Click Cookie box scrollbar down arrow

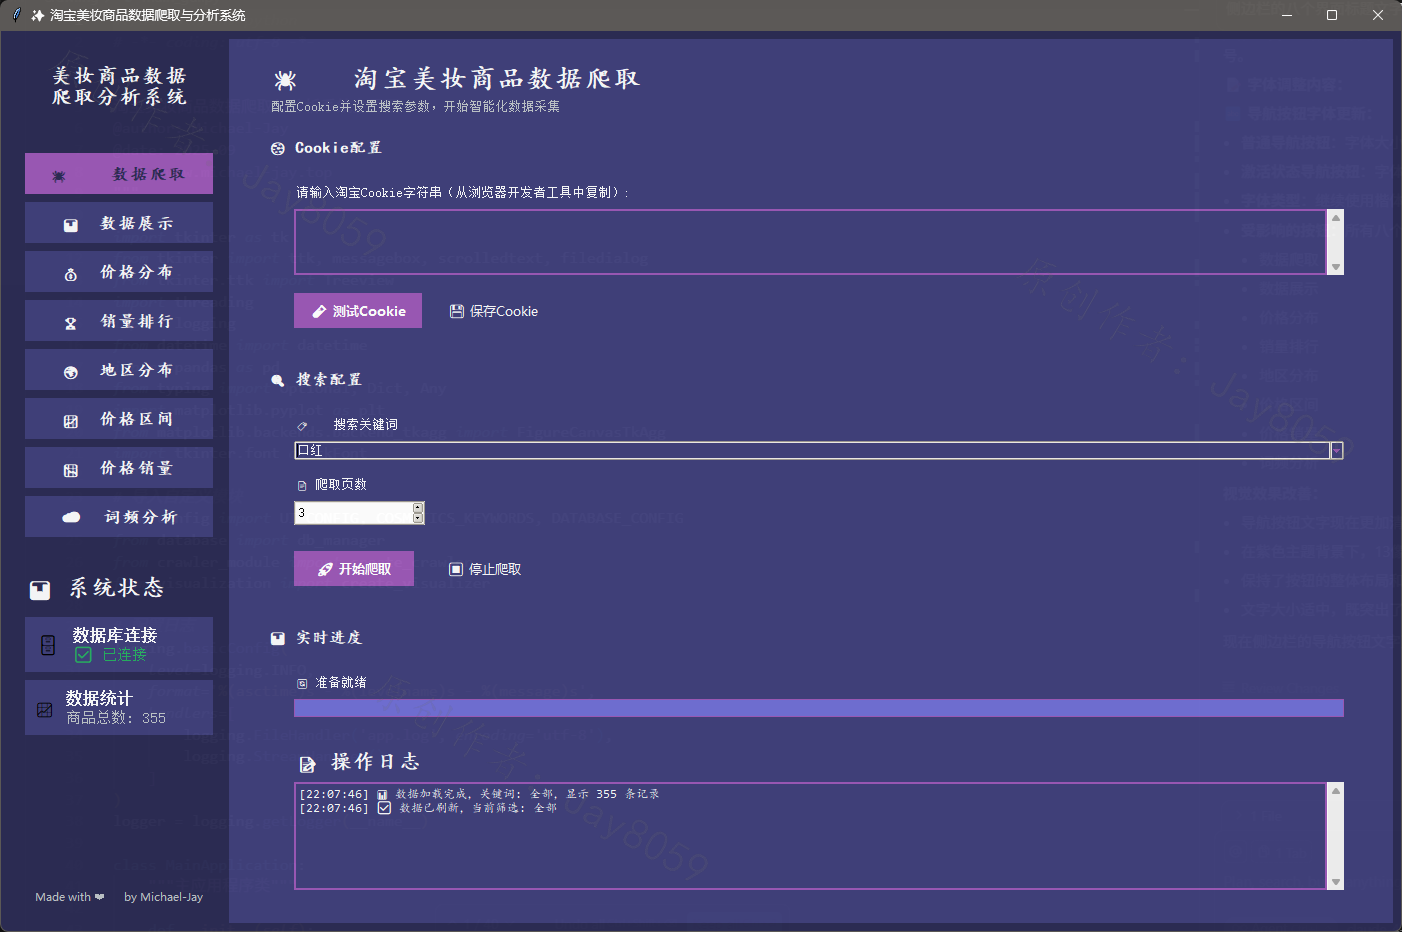point(1335,267)
